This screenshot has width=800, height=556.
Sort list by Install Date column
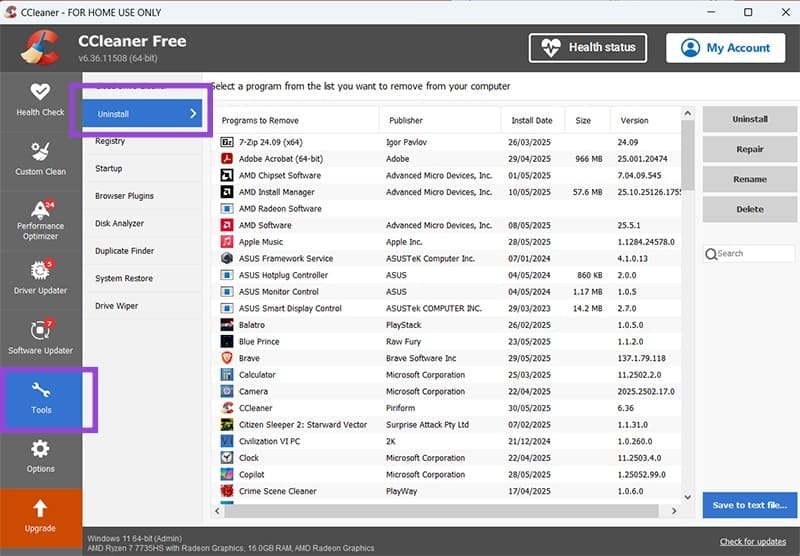click(x=531, y=121)
